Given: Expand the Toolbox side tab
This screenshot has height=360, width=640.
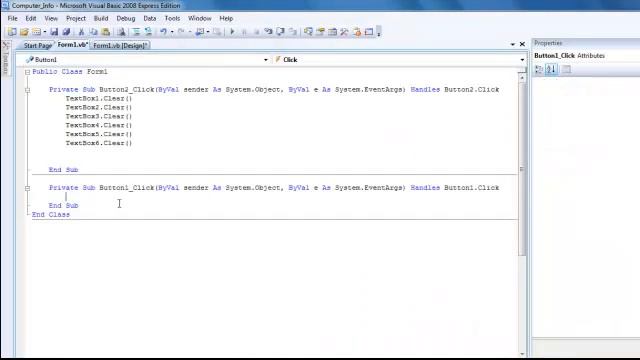Looking at the screenshot, I should tap(6, 58).
